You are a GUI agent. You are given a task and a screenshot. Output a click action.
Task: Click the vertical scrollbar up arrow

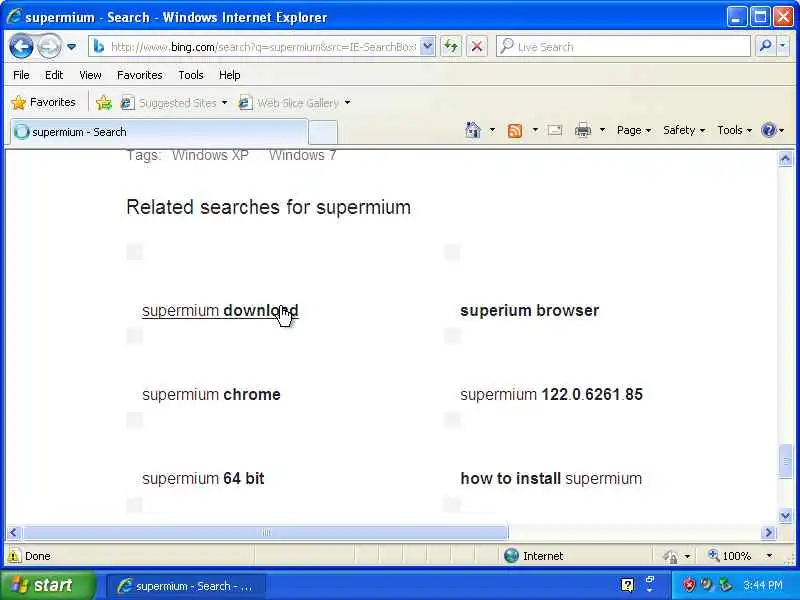[x=785, y=159]
